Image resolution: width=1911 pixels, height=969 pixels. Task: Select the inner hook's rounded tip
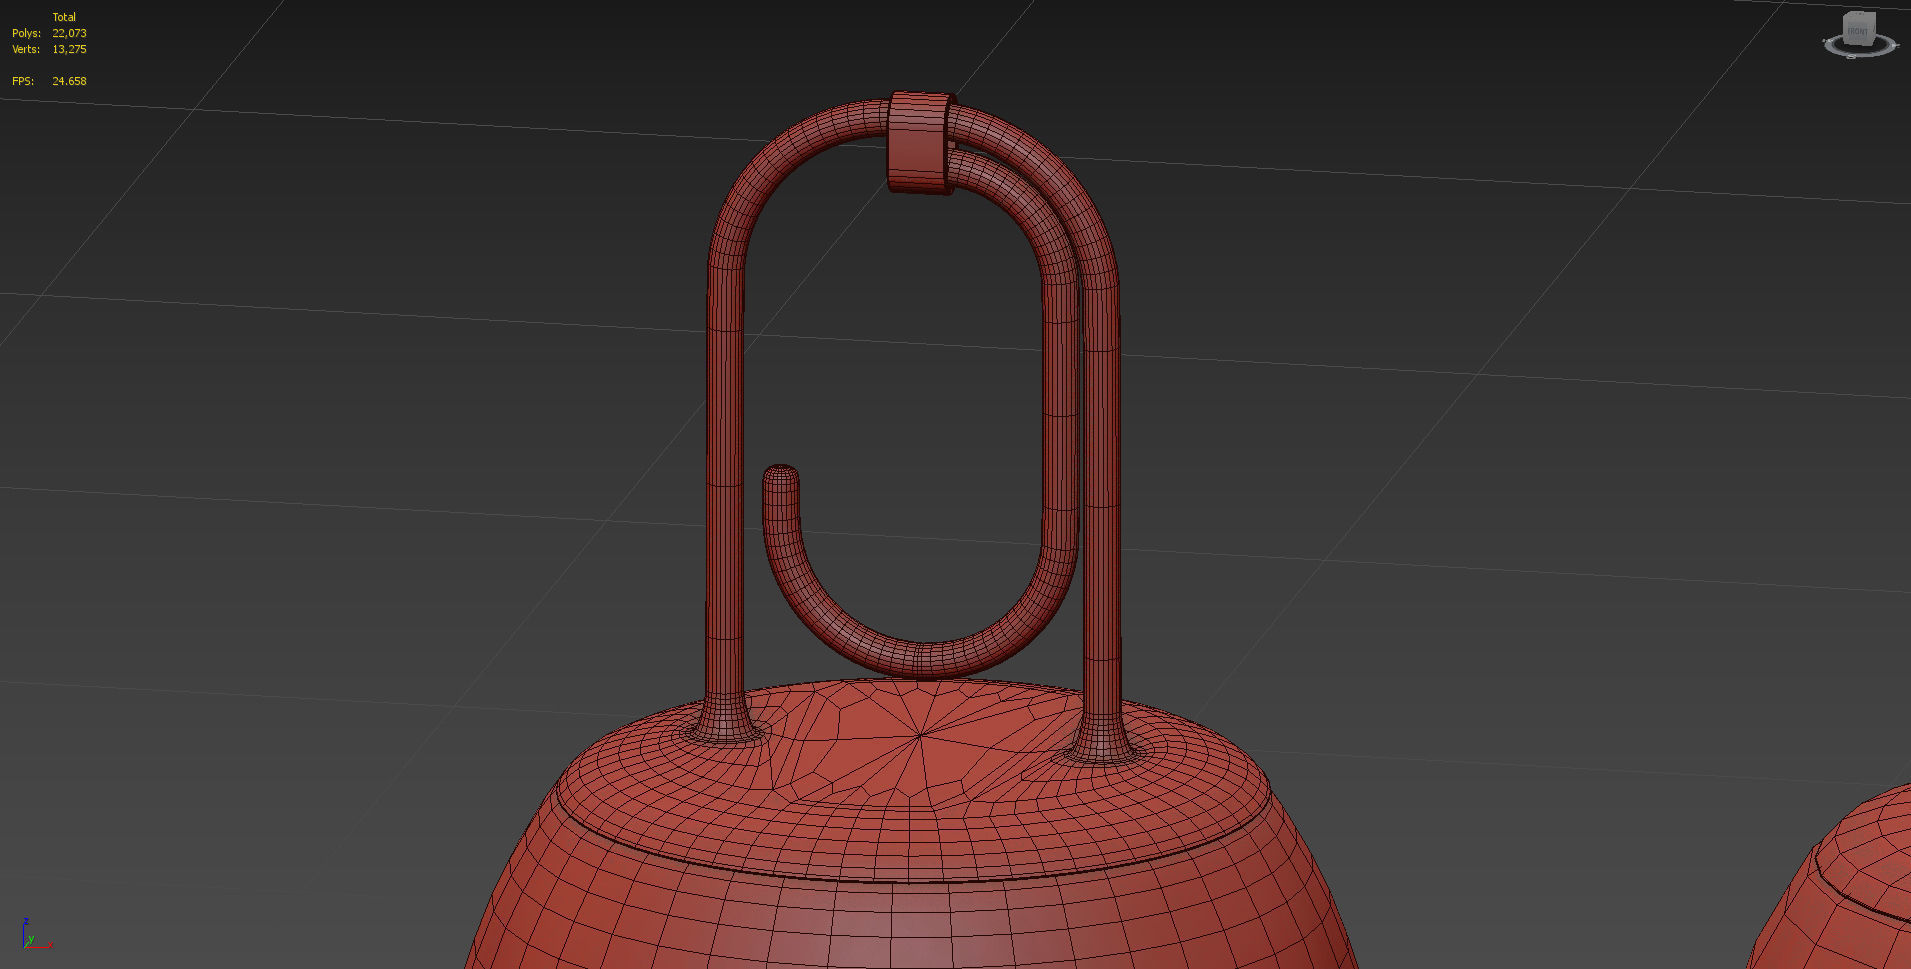tap(781, 477)
